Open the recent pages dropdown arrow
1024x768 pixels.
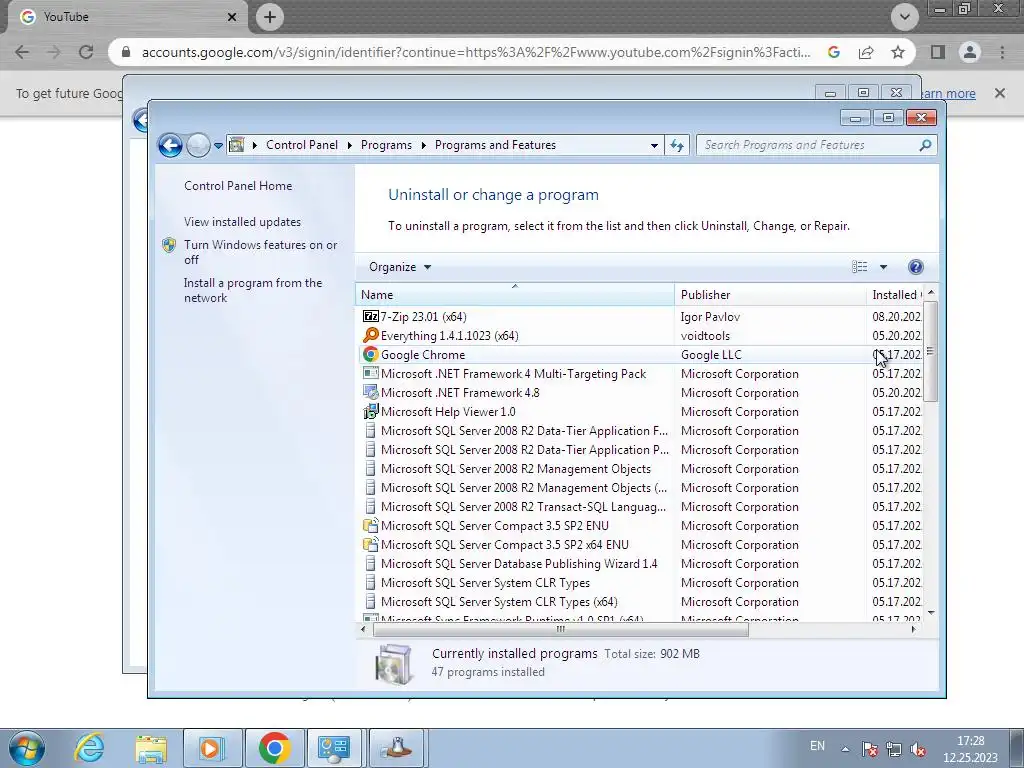tap(218, 145)
